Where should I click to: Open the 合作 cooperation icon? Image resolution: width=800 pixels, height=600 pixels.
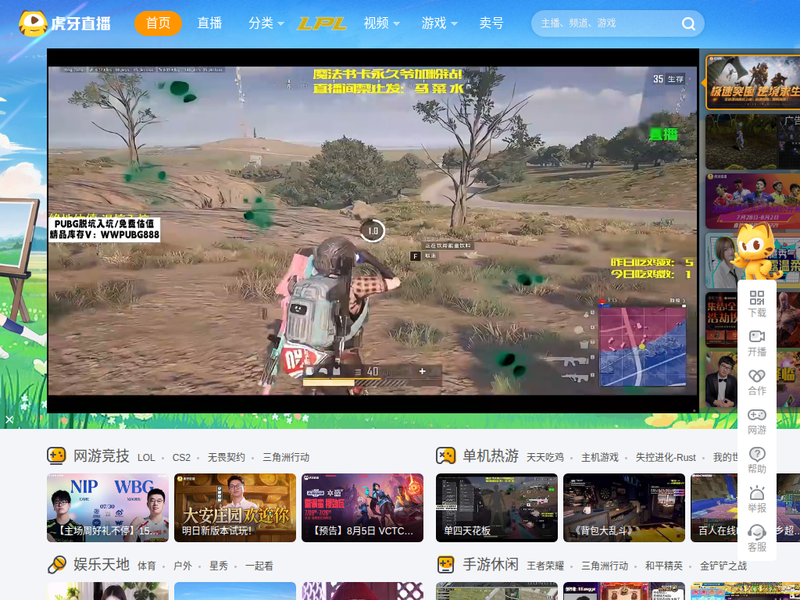click(x=757, y=382)
